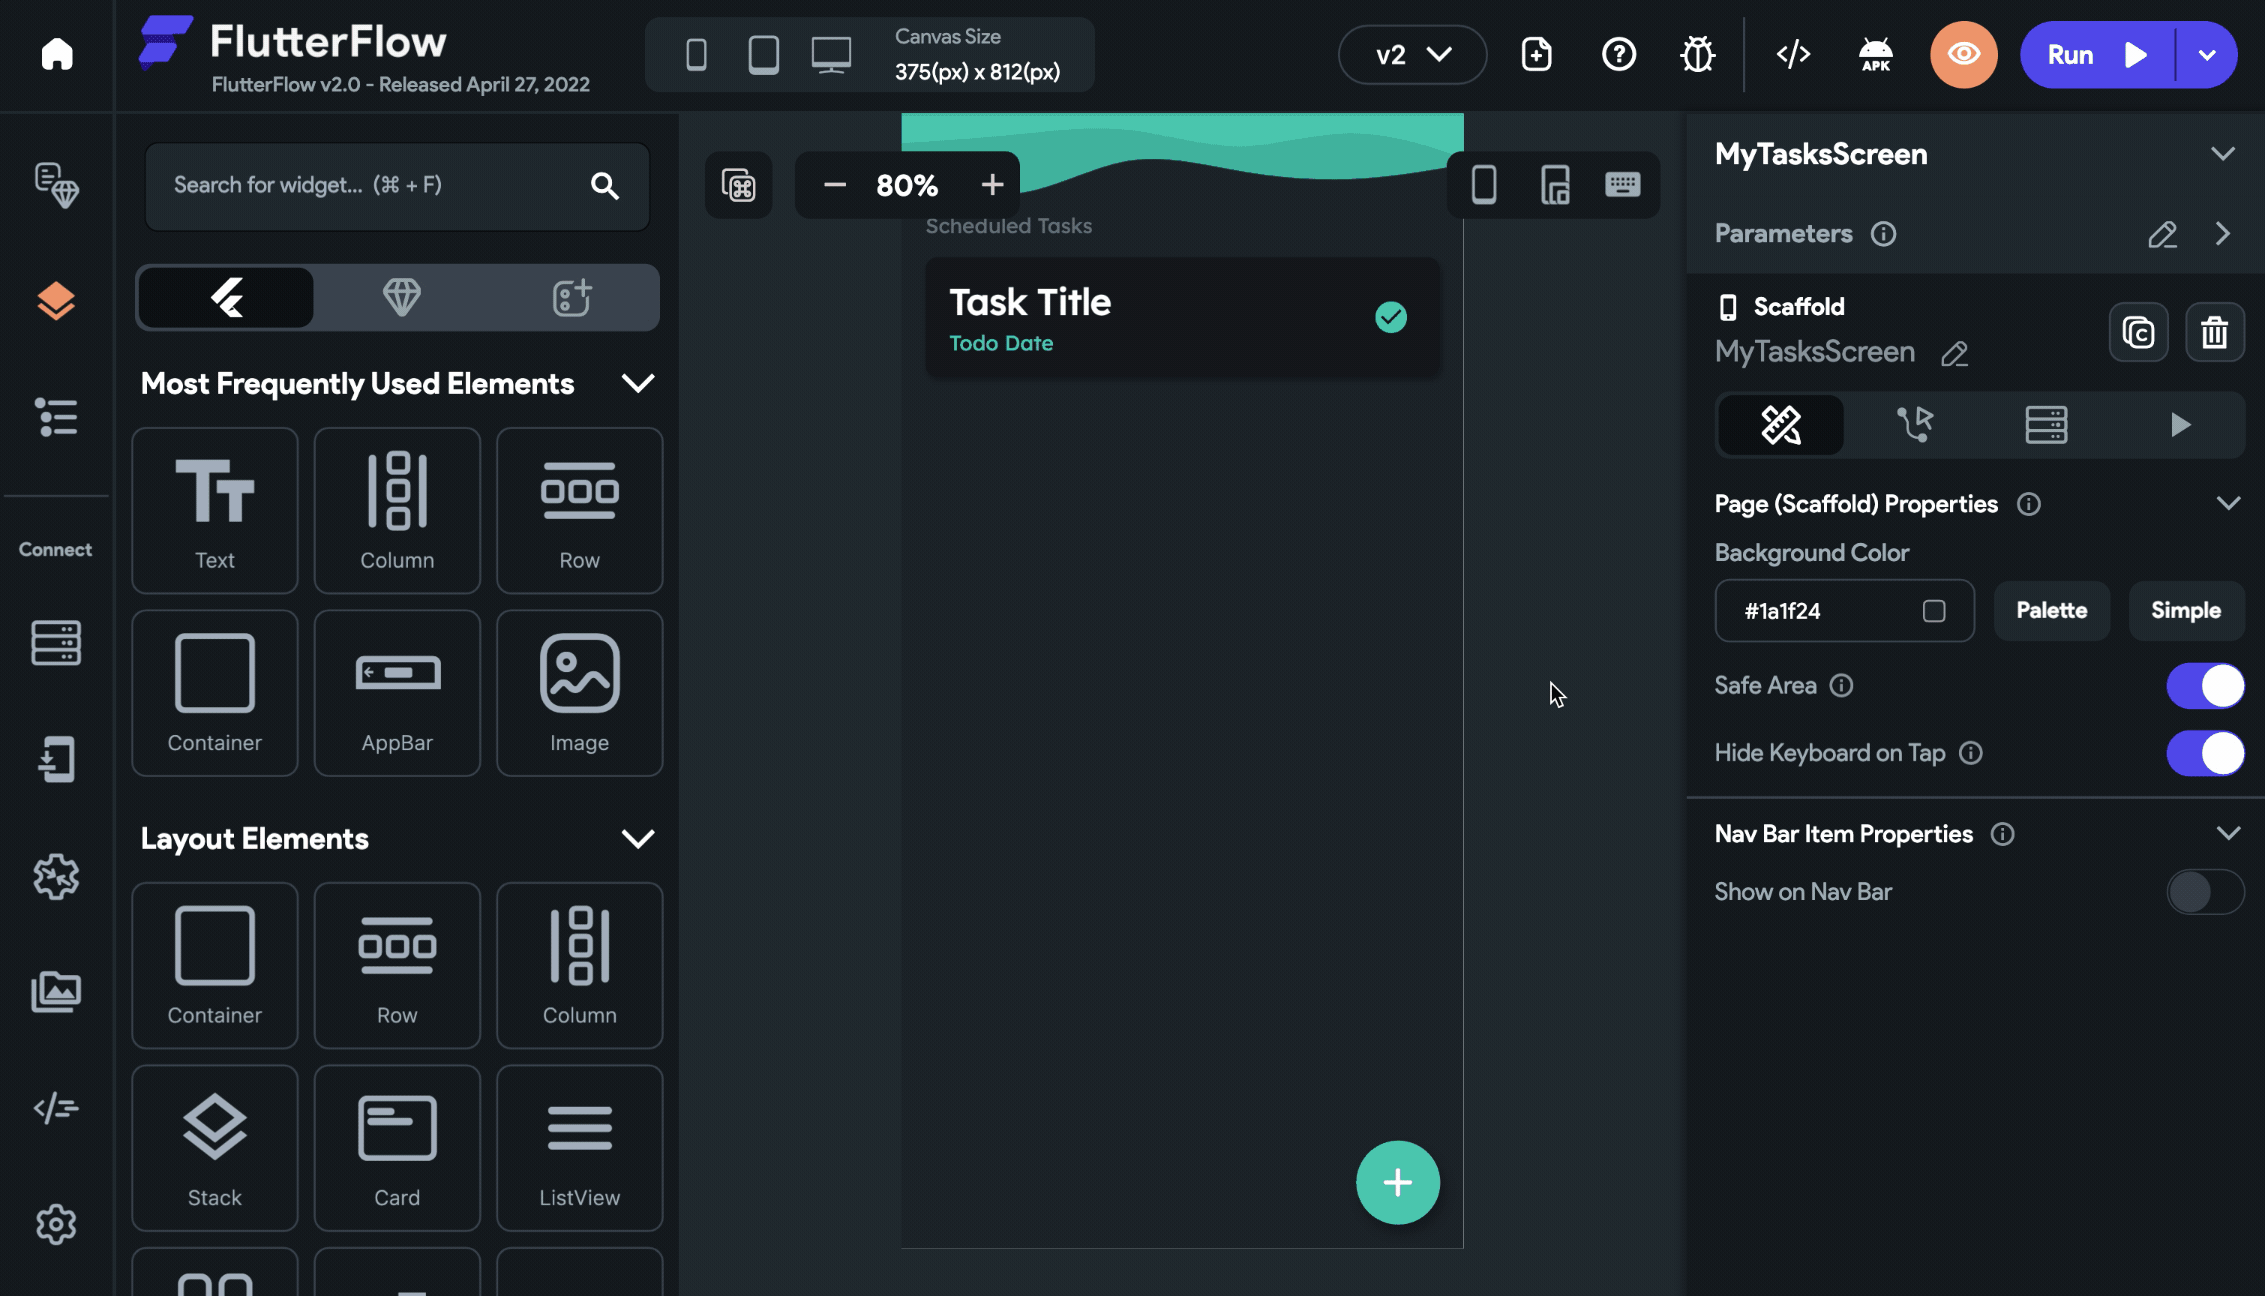Switch to the Actions tab in properties panel
Image resolution: width=2265 pixels, height=1296 pixels.
[x=1914, y=425]
